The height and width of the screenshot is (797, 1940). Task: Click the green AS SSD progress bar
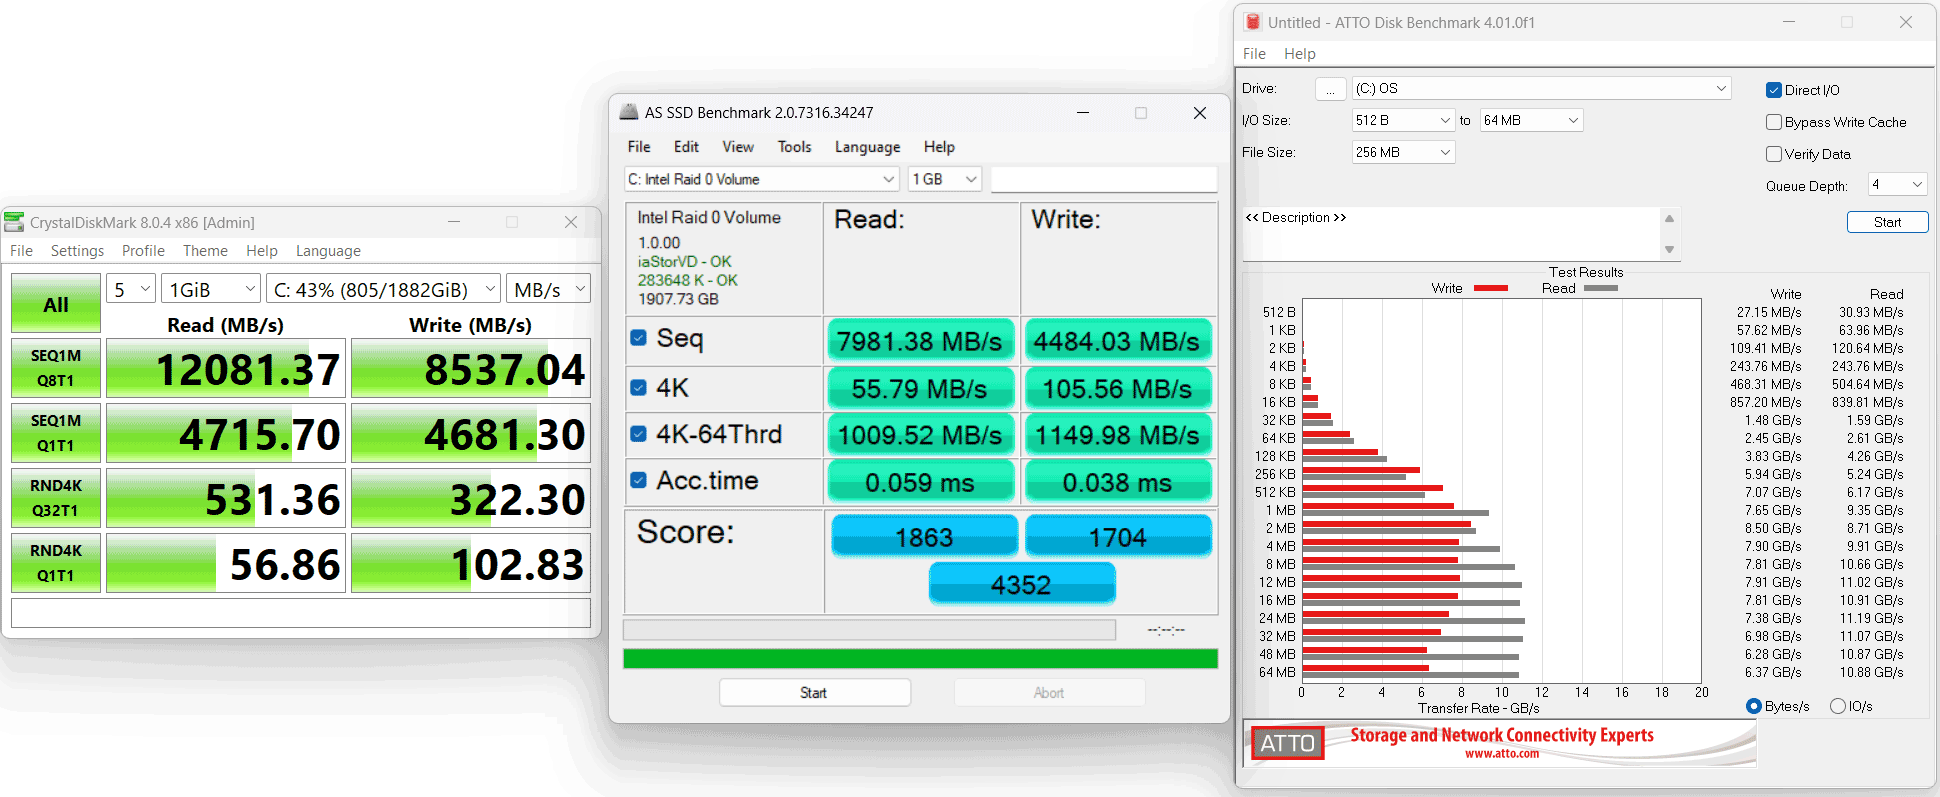[920, 658]
